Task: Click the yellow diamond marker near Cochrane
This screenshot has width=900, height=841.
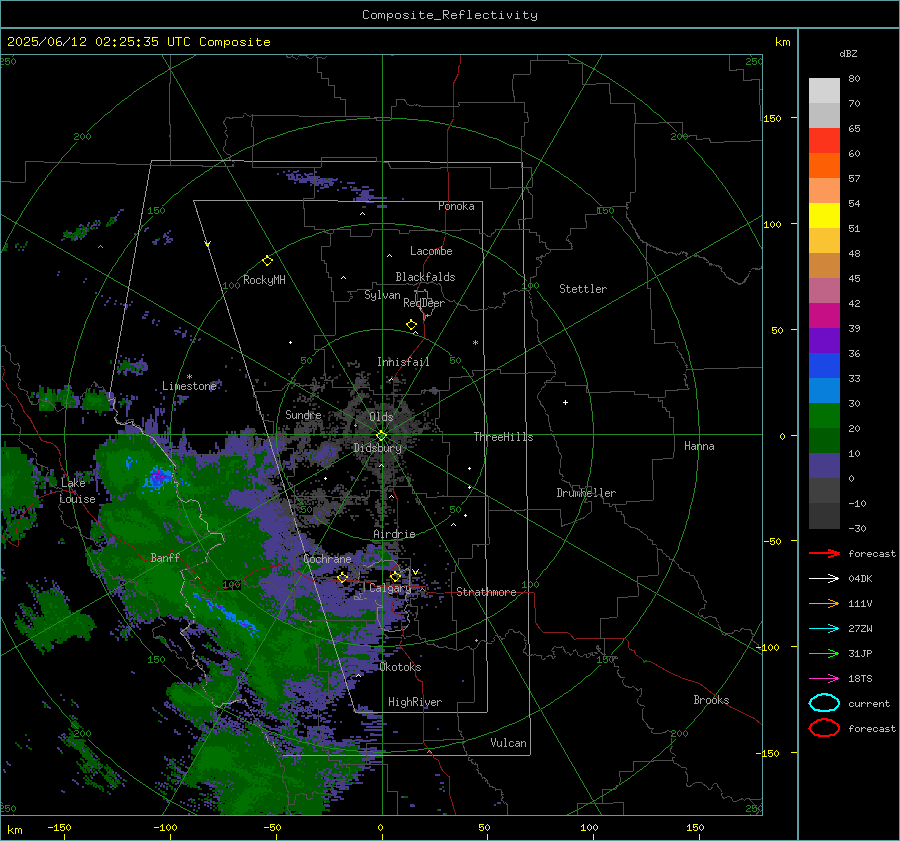Action: [342, 577]
